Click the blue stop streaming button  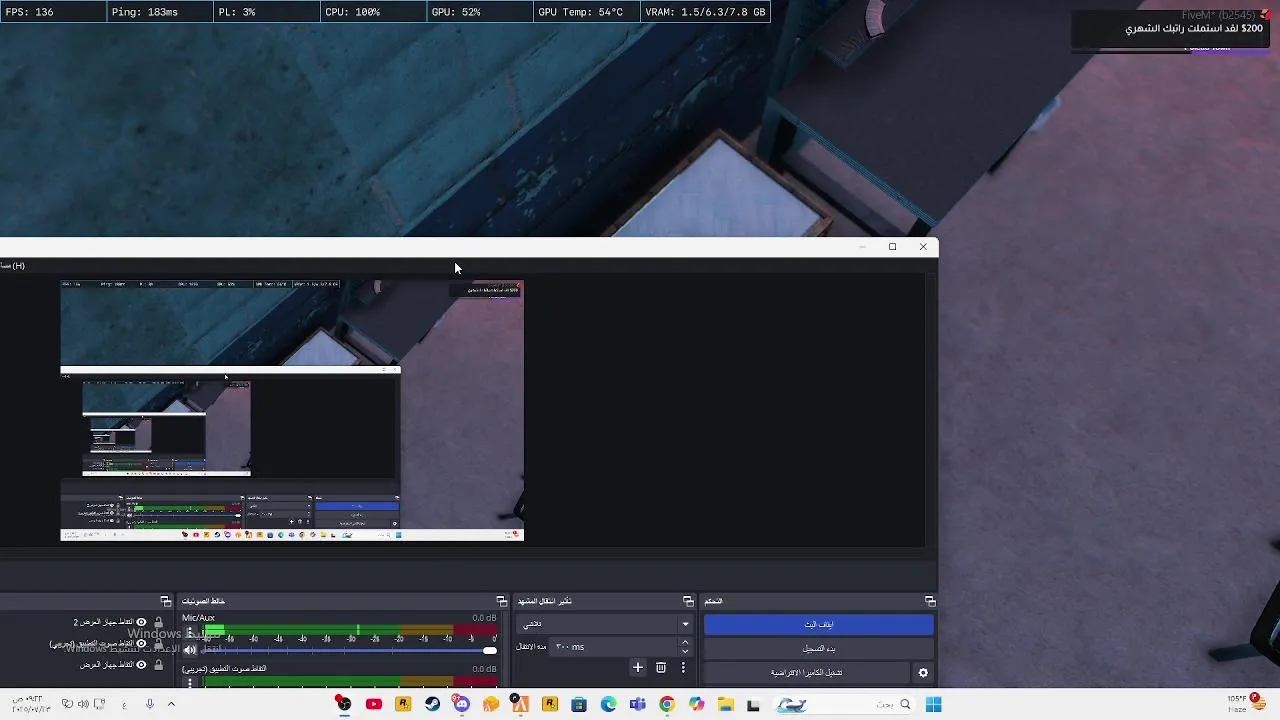point(819,624)
